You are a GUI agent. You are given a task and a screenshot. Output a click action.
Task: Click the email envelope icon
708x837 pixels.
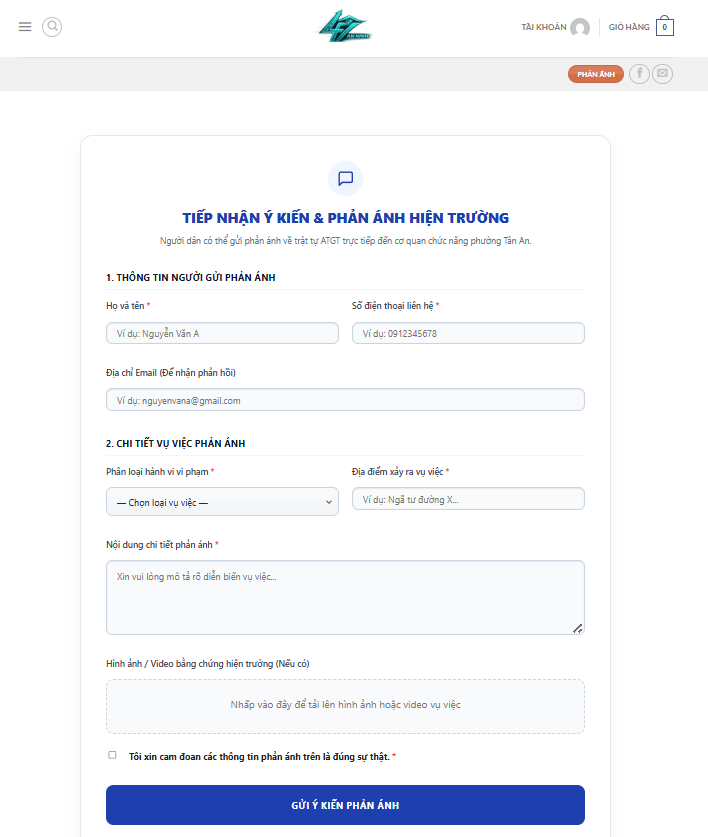coord(663,74)
